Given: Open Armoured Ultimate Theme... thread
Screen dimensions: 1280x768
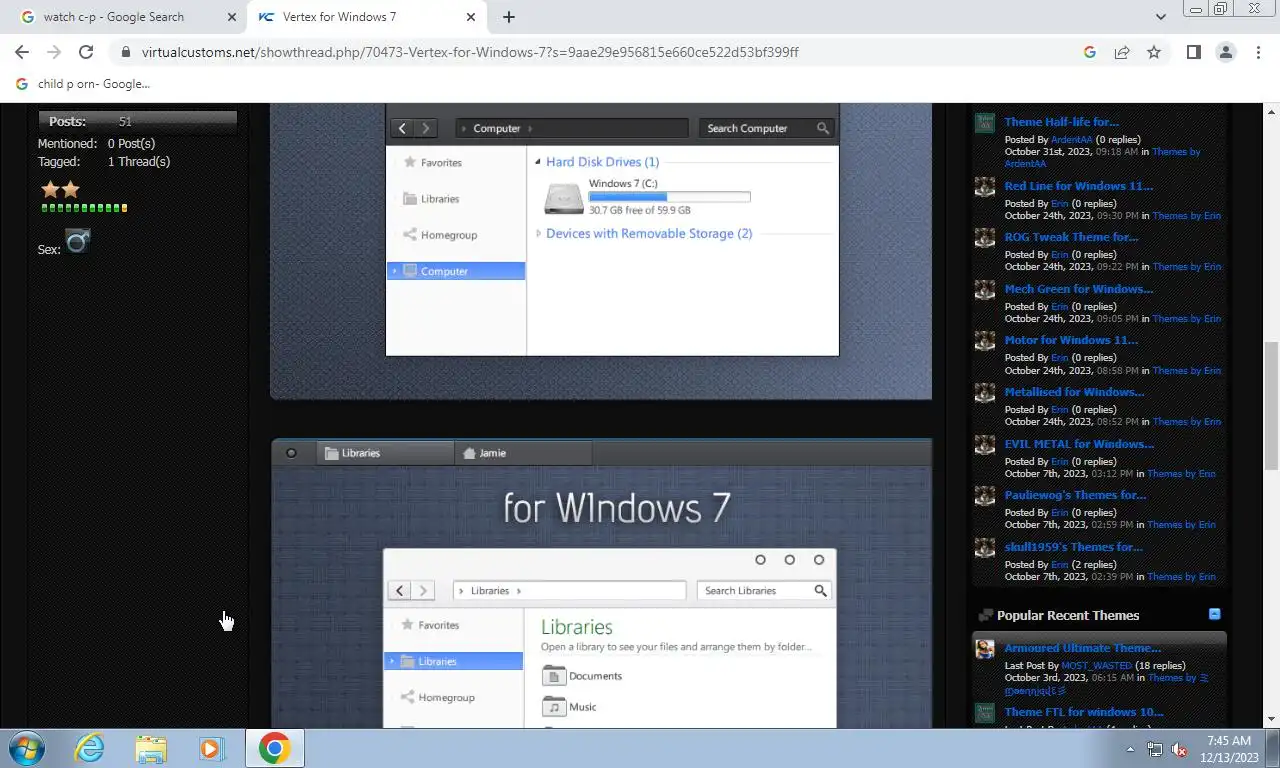Looking at the screenshot, I should tap(1082, 648).
